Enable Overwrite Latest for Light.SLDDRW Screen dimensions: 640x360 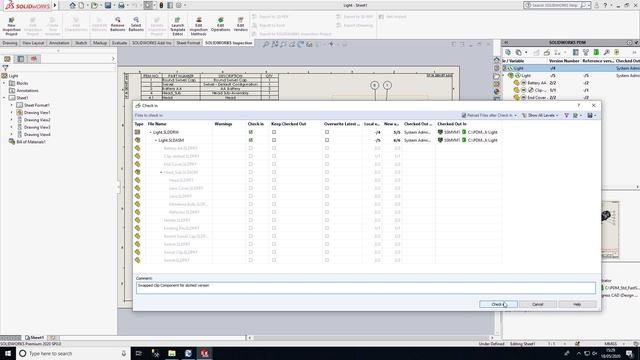click(327, 132)
